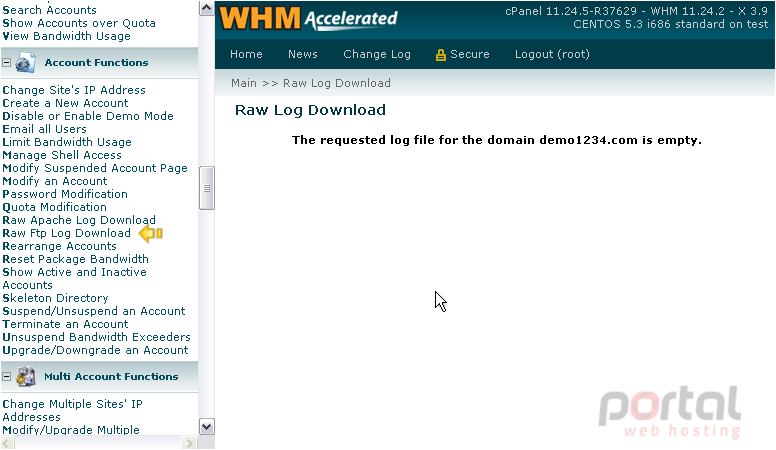Click the Secure padlock icon
The height and width of the screenshot is (450, 776).
440,54
